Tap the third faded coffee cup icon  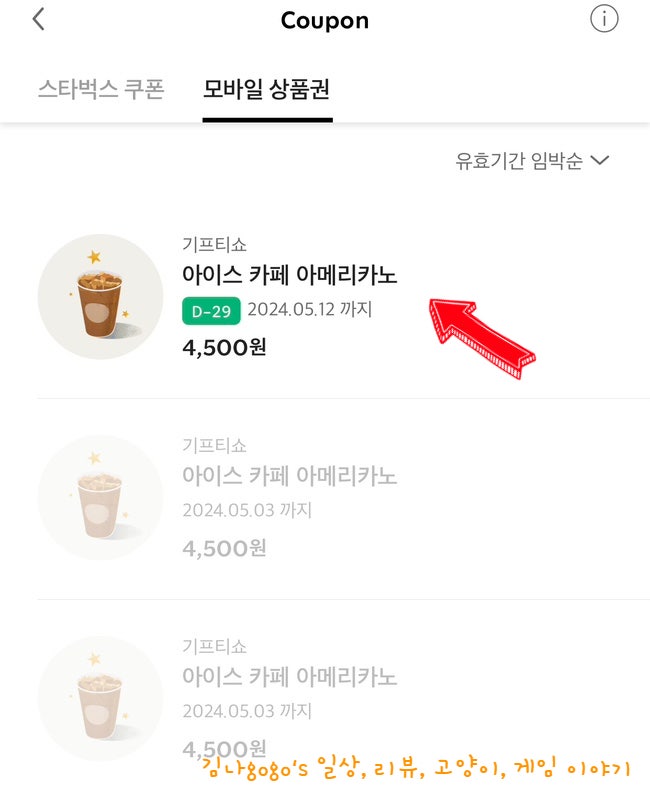pyautogui.click(x=100, y=698)
